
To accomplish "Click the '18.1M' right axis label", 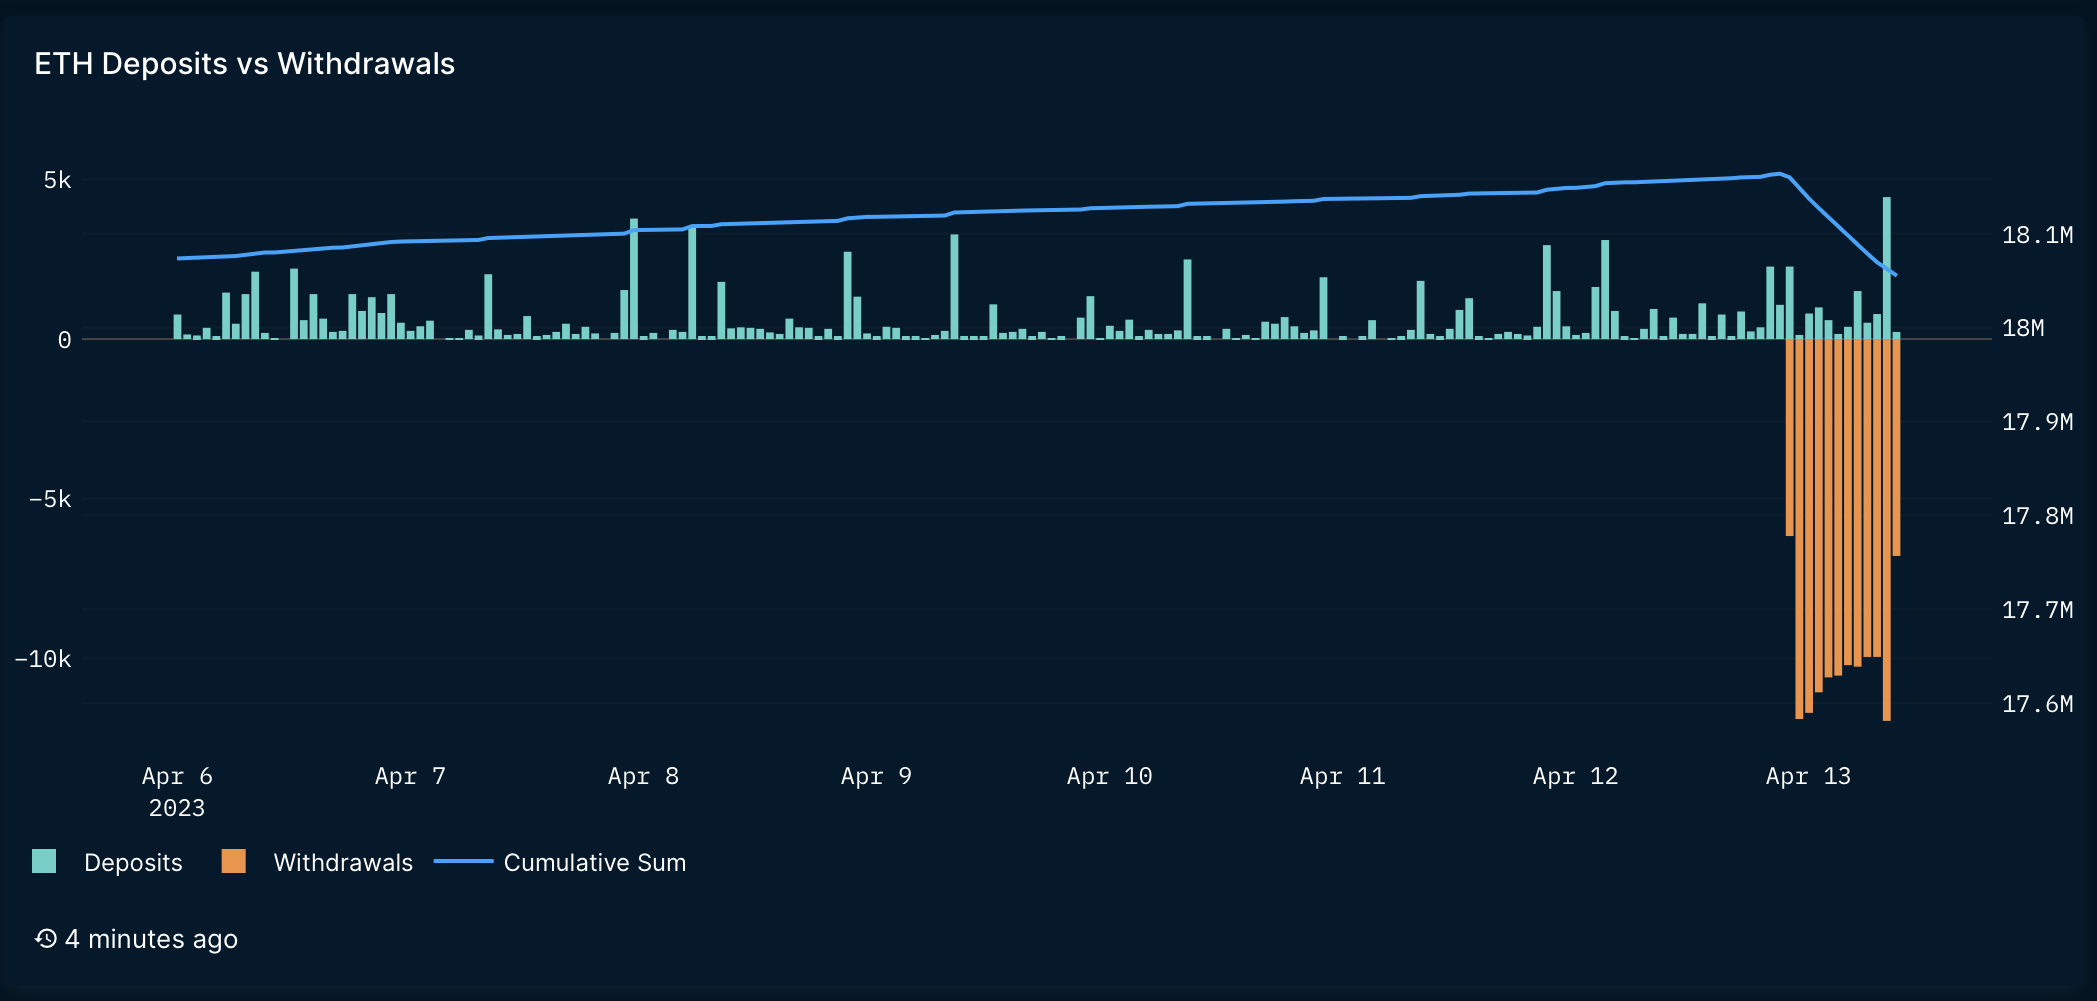I will tap(2037, 235).
